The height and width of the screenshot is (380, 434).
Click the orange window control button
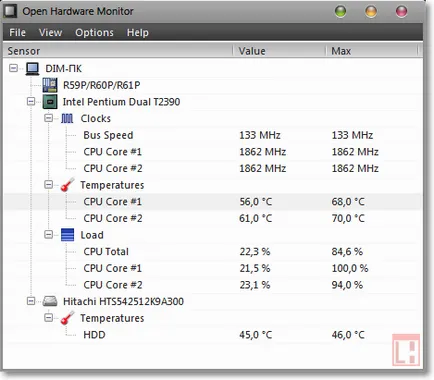(x=371, y=11)
